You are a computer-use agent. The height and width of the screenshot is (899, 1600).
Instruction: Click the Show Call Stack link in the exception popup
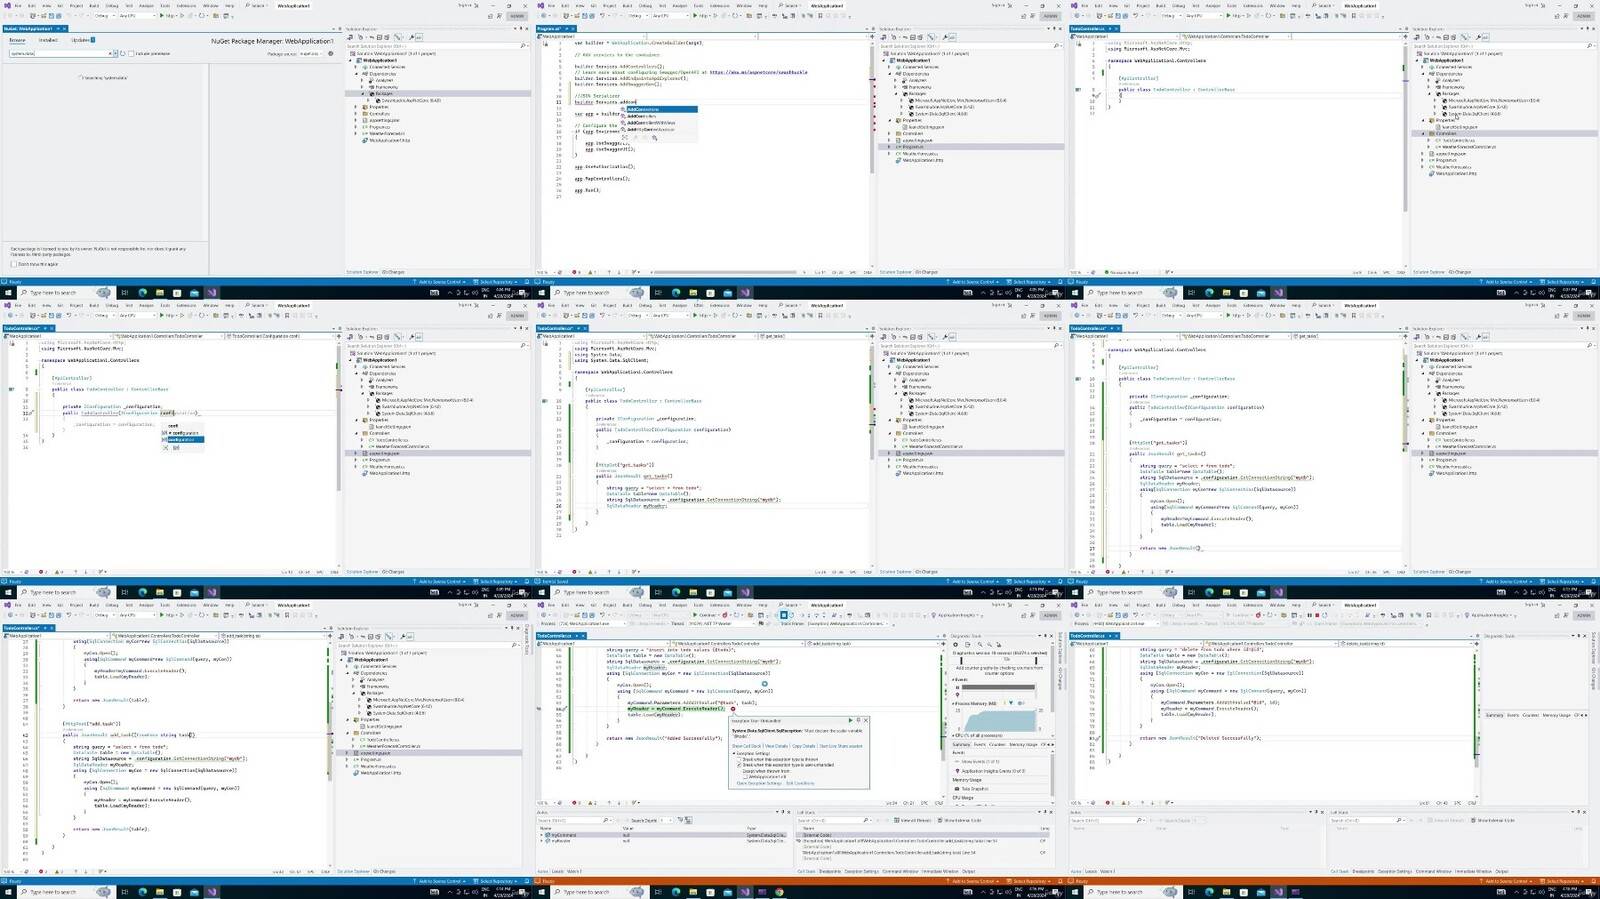(746, 746)
